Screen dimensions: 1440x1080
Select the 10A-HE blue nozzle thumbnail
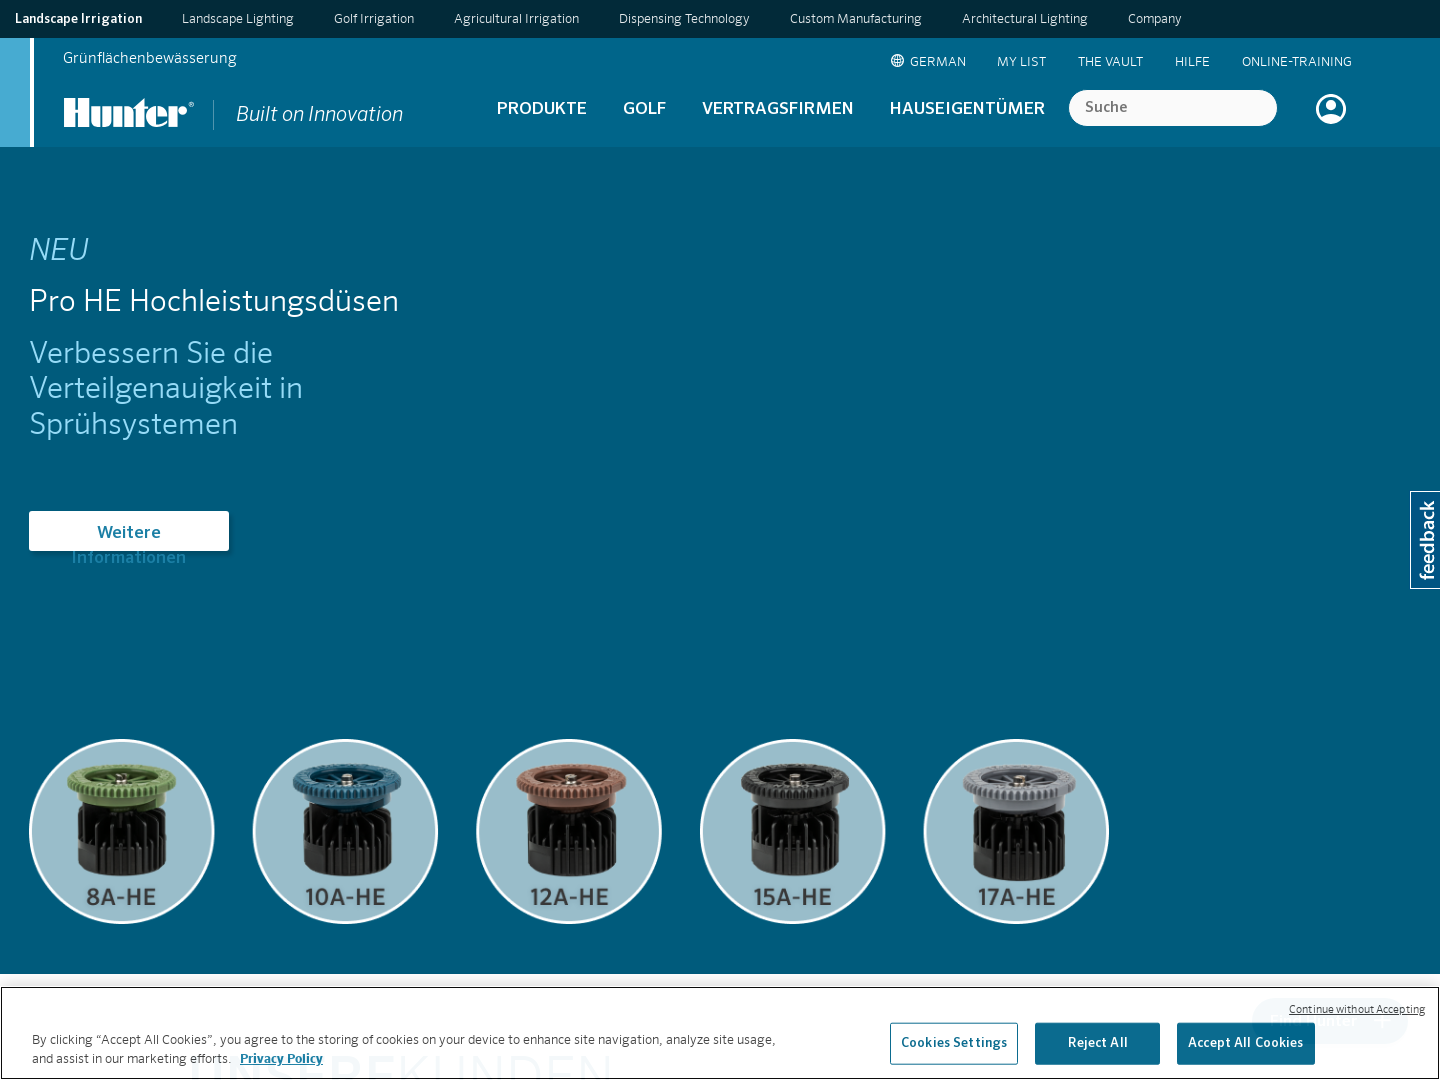click(345, 831)
